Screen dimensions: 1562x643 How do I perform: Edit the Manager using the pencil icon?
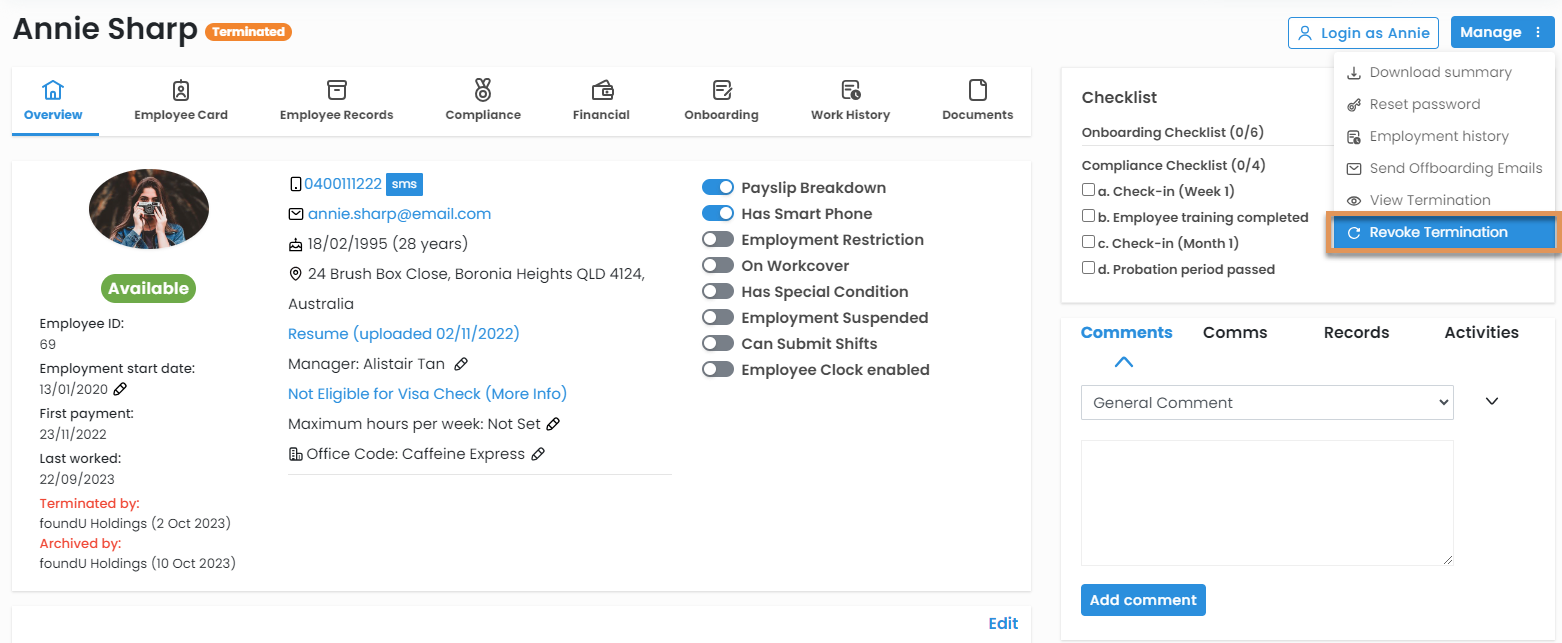[460, 364]
